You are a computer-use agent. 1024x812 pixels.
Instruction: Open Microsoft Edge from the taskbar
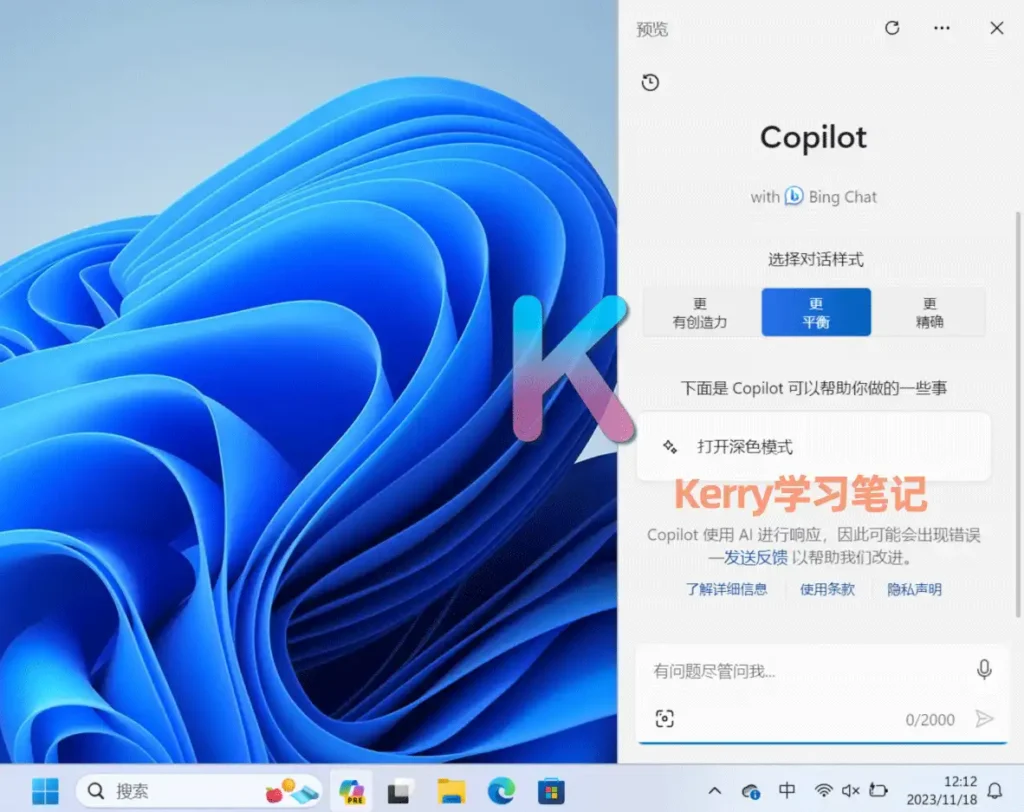click(501, 791)
